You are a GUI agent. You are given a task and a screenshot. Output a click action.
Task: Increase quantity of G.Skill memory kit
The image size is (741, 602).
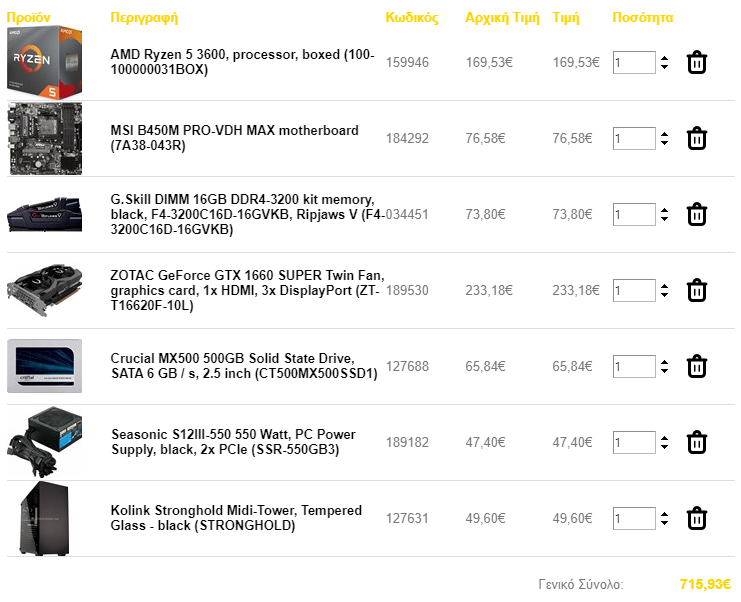[664, 211]
